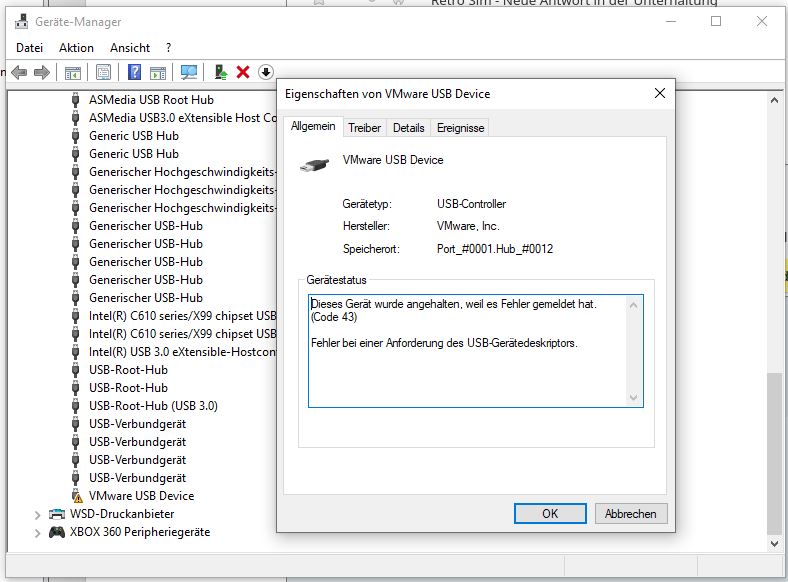Click the blue Help question mark icon

(x=134, y=72)
